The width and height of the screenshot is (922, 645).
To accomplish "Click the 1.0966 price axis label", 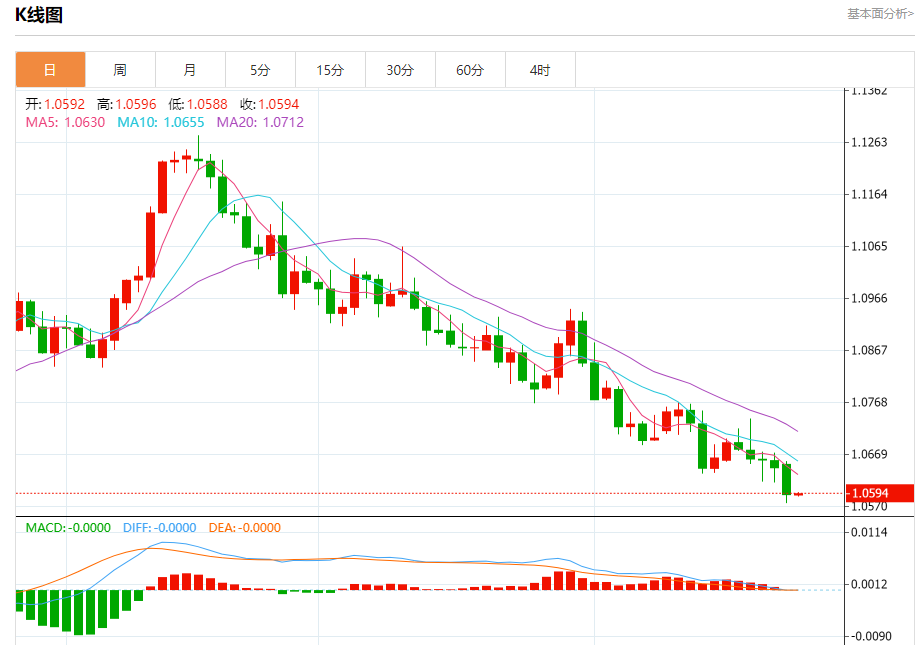I will click(x=869, y=298).
